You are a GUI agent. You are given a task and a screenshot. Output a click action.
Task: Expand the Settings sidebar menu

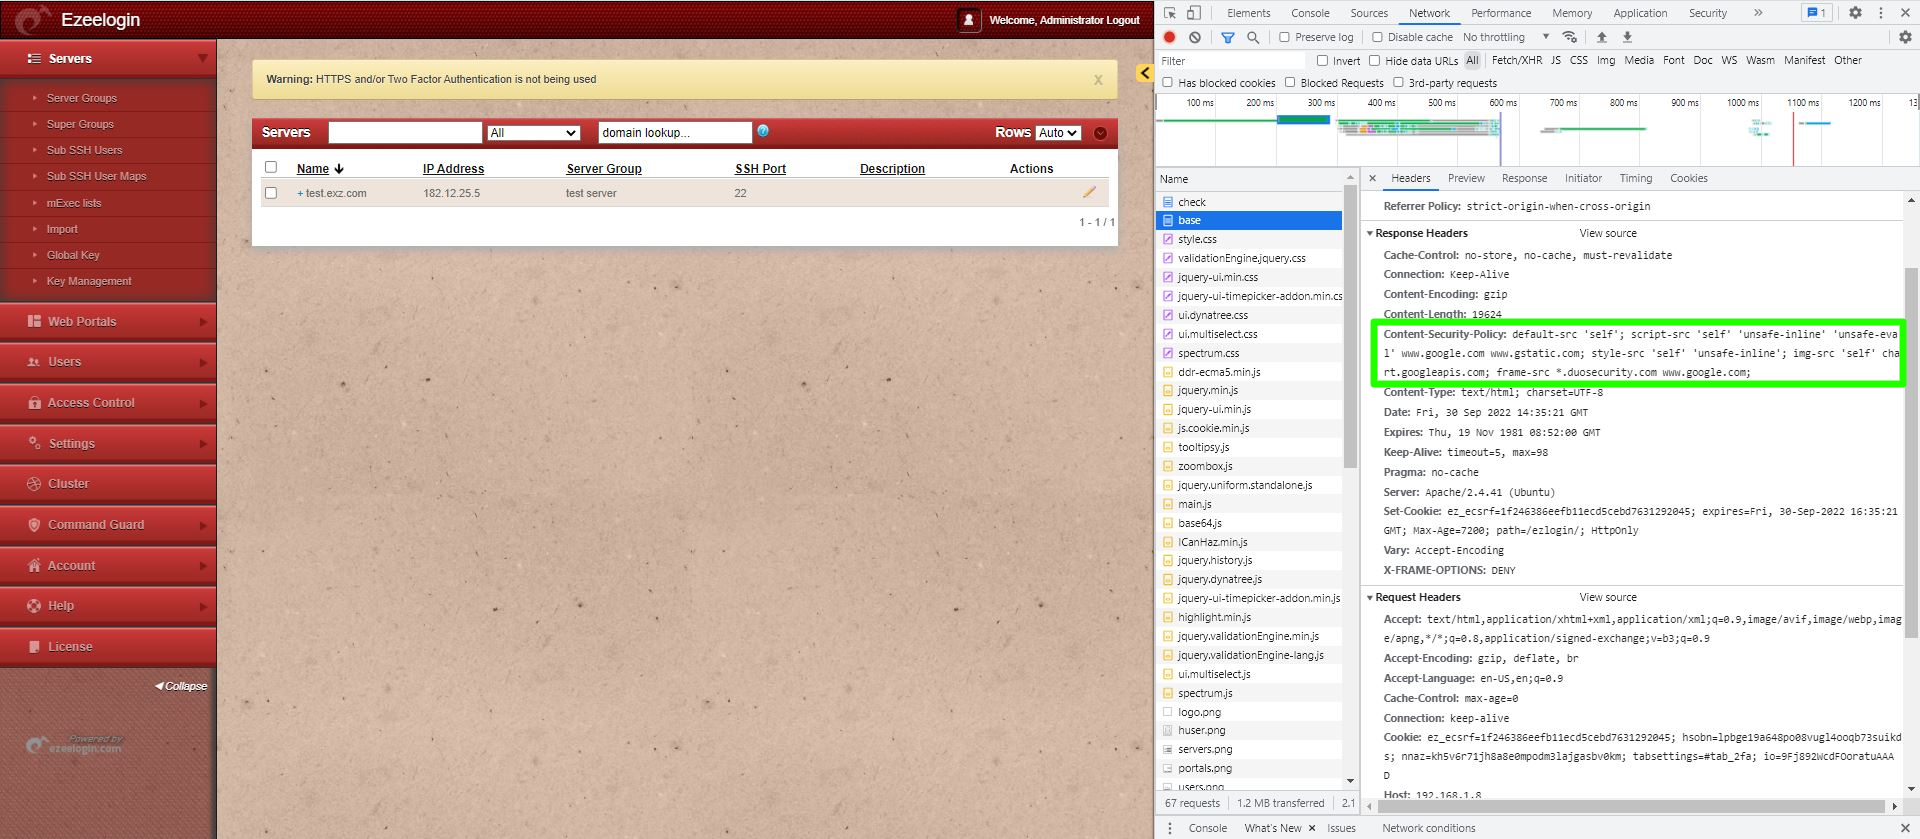click(x=108, y=444)
